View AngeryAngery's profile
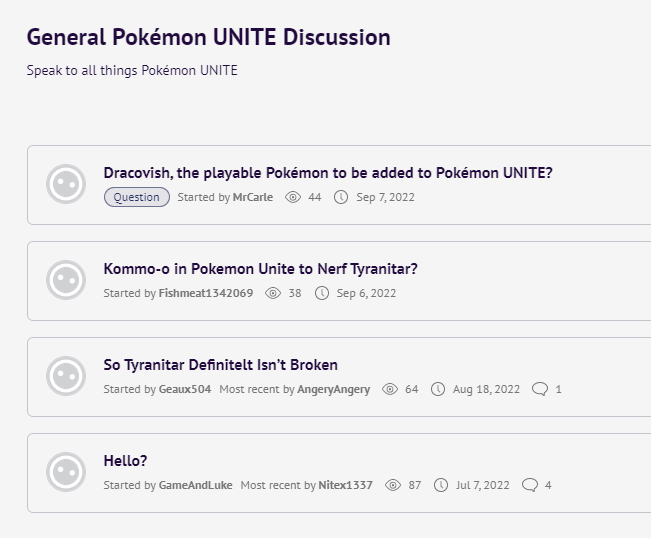 tap(333, 389)
